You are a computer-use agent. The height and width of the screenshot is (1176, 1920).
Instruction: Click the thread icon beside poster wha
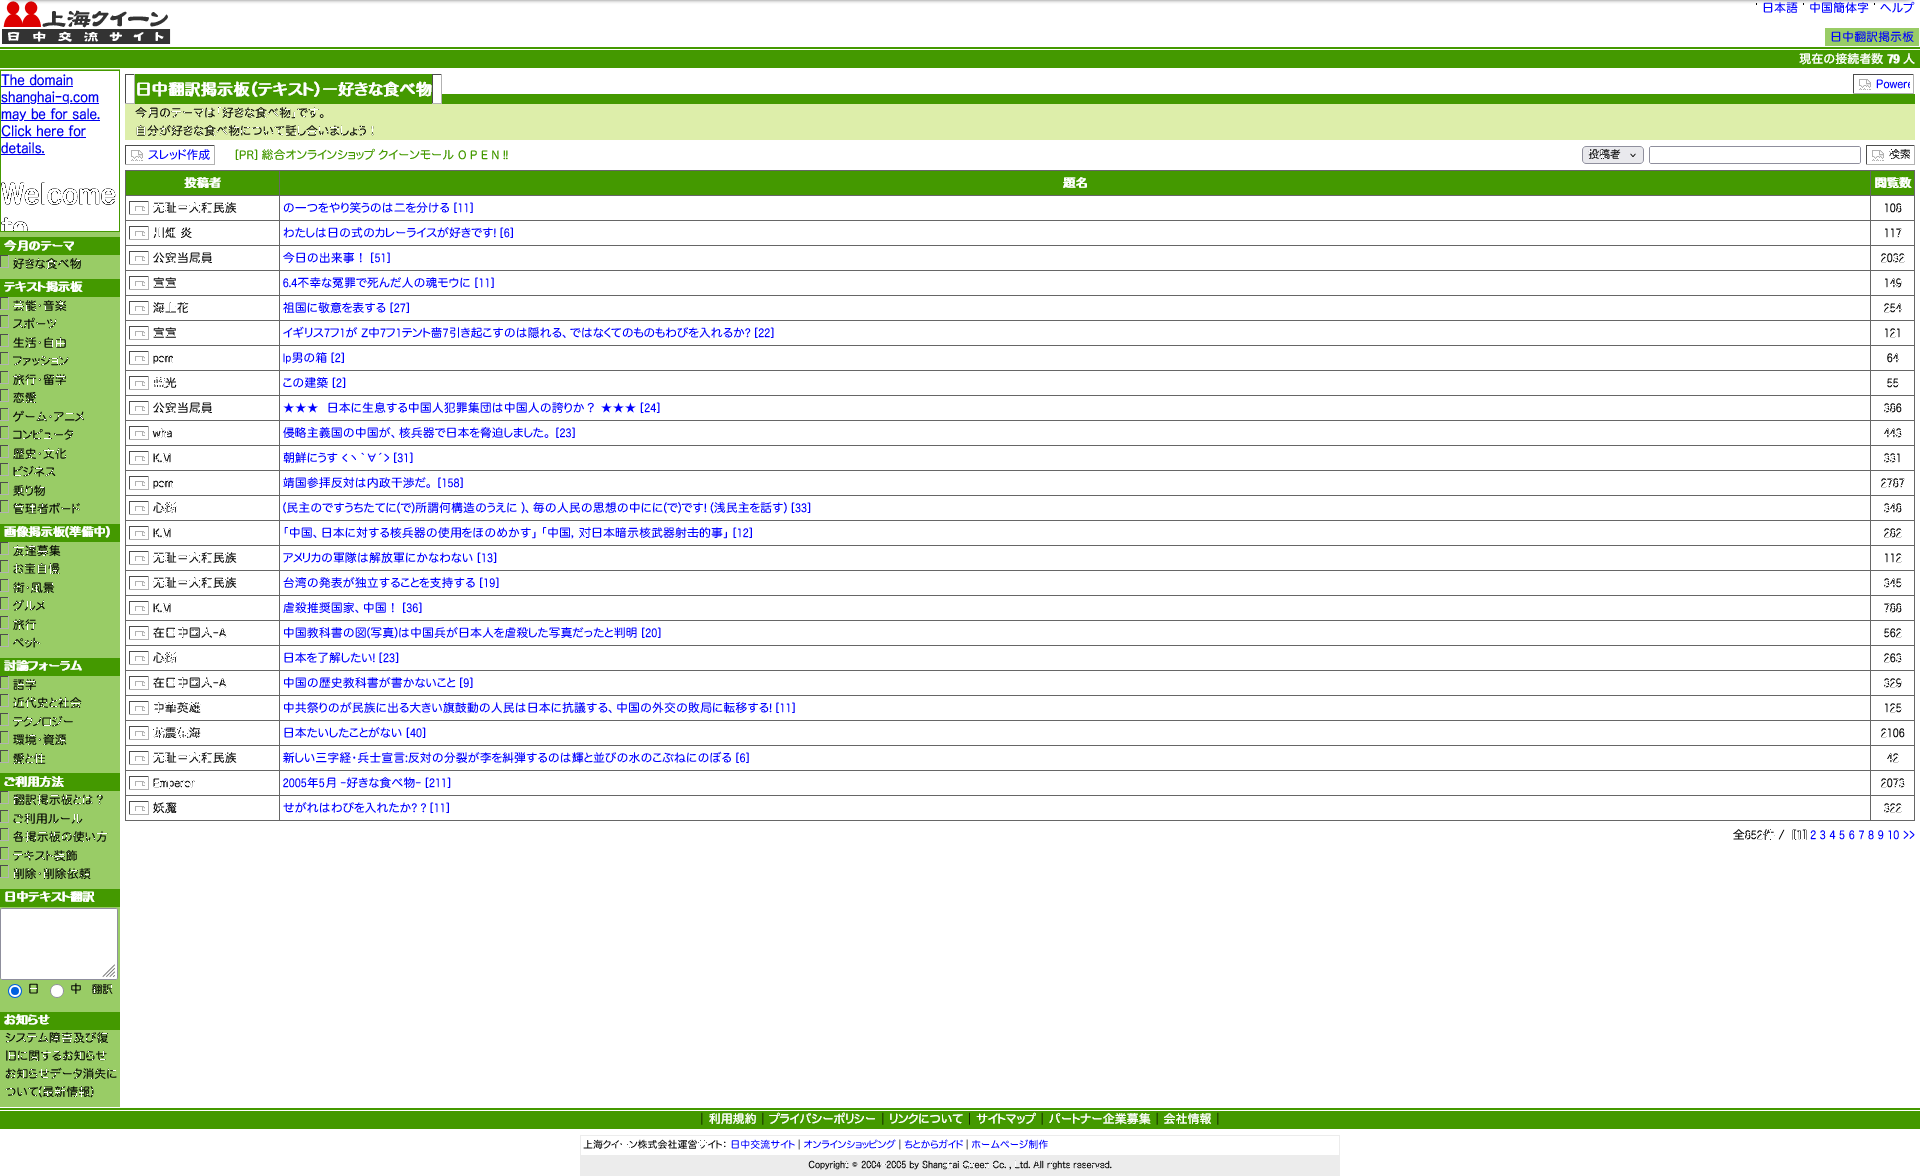(x=139, y=433)
